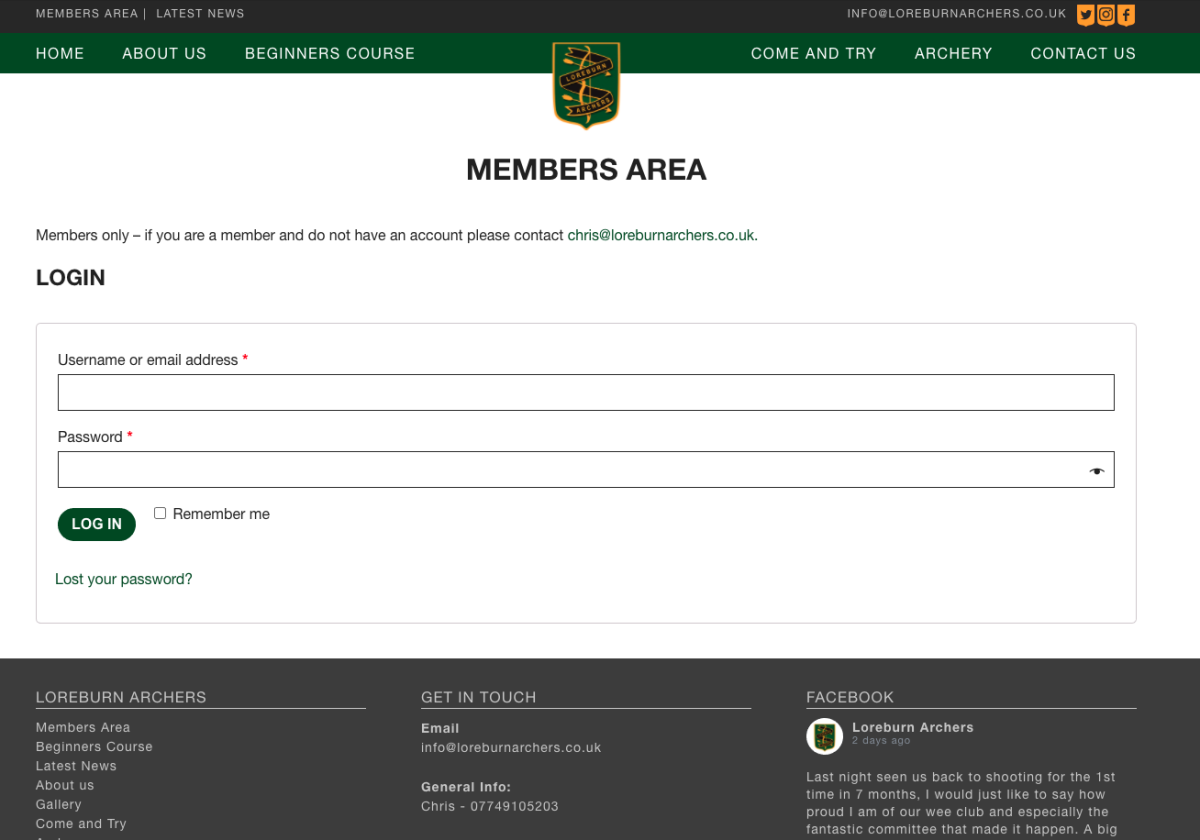Open BEGINNERS COURSE in the nav bar
This screenshot has height=840, width=1200.
pos(329,54)
